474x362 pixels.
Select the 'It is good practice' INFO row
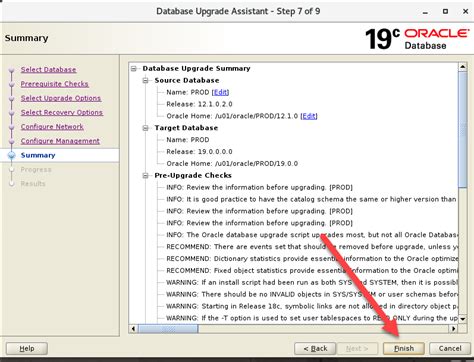[x=311, y=199]
